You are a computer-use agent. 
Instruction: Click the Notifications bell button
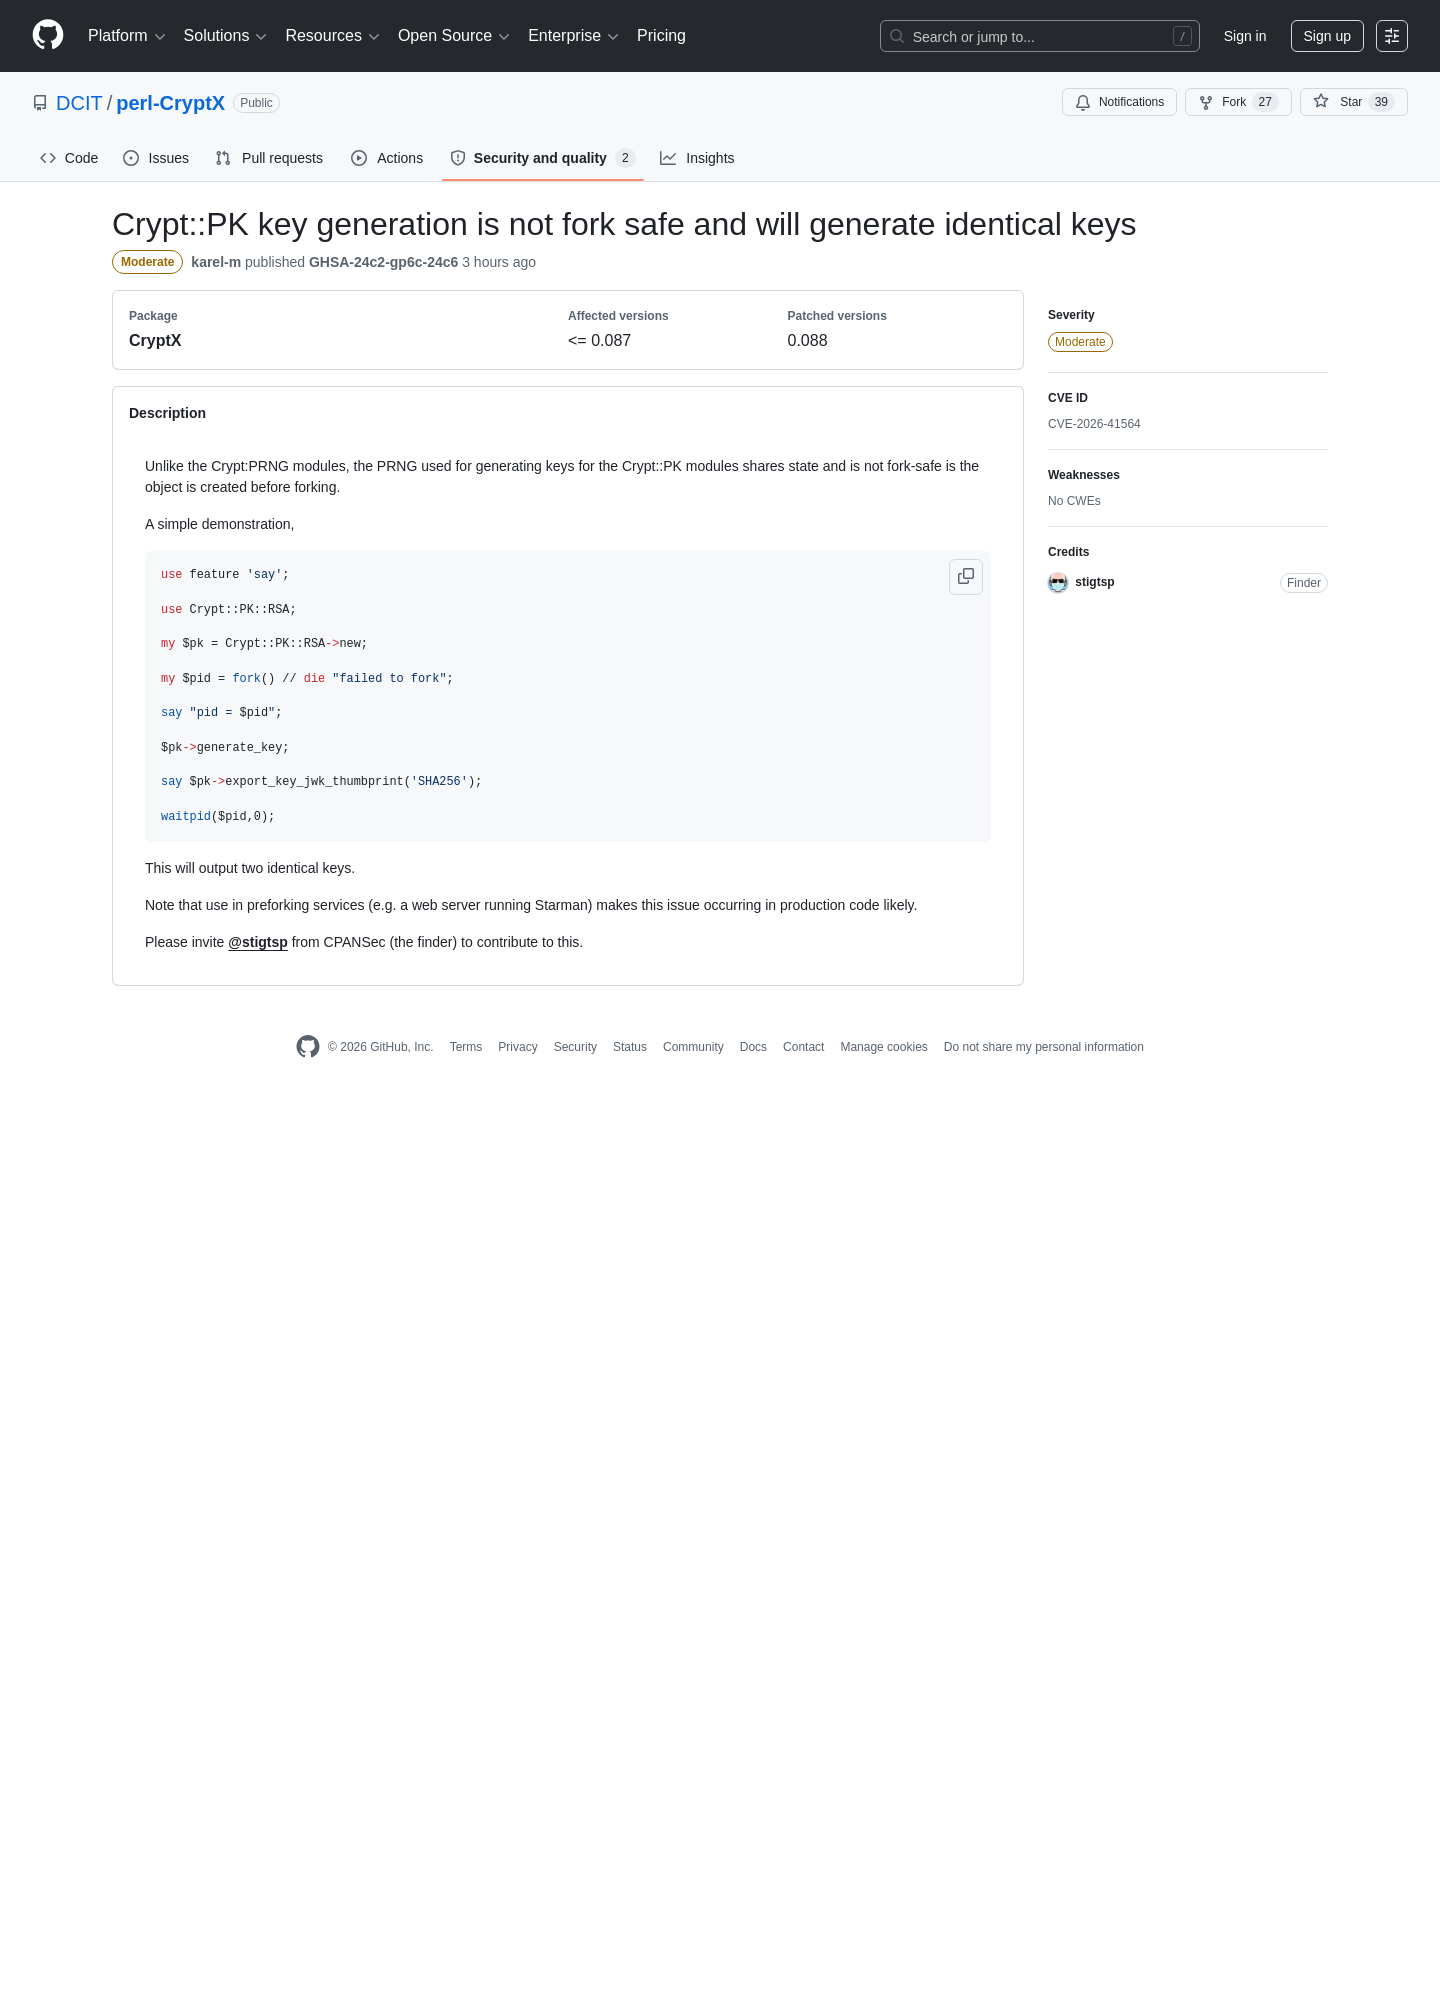tap(1119, 102)
